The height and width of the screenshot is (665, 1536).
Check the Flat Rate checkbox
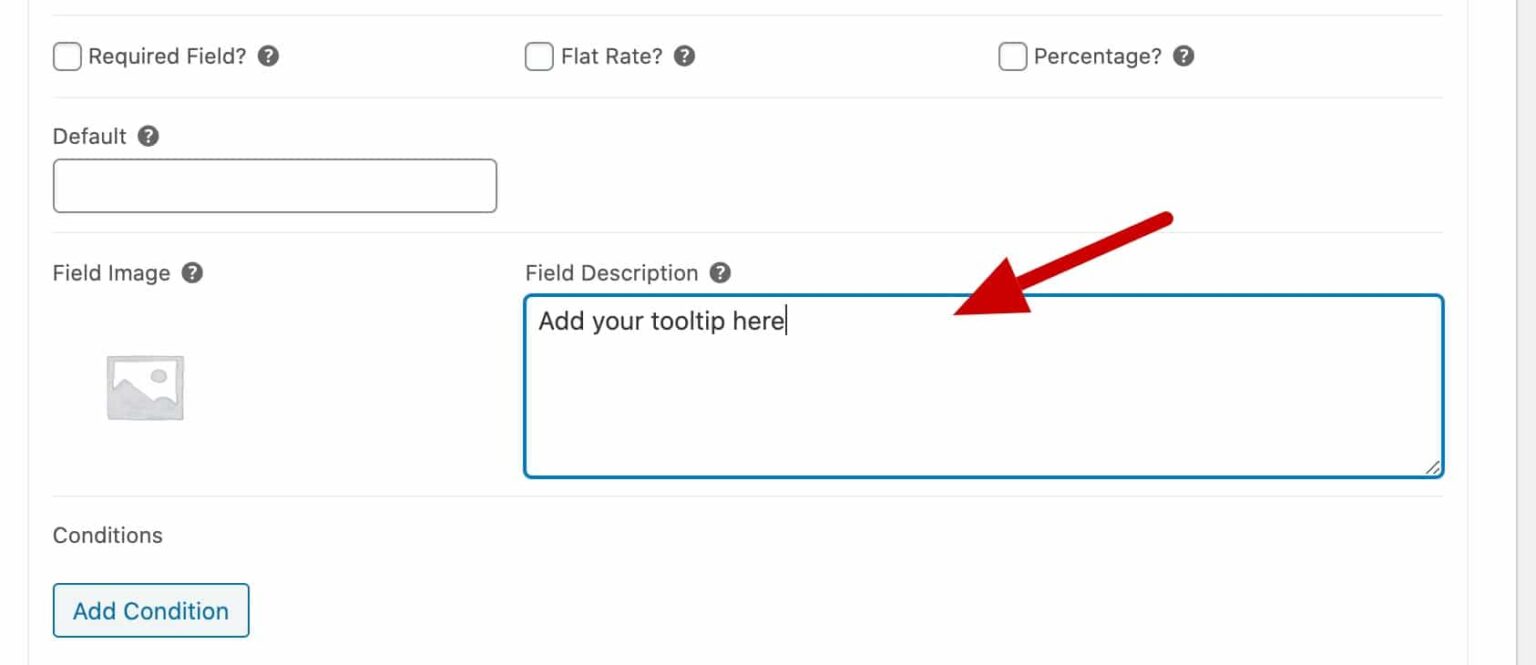pos(539,56)
